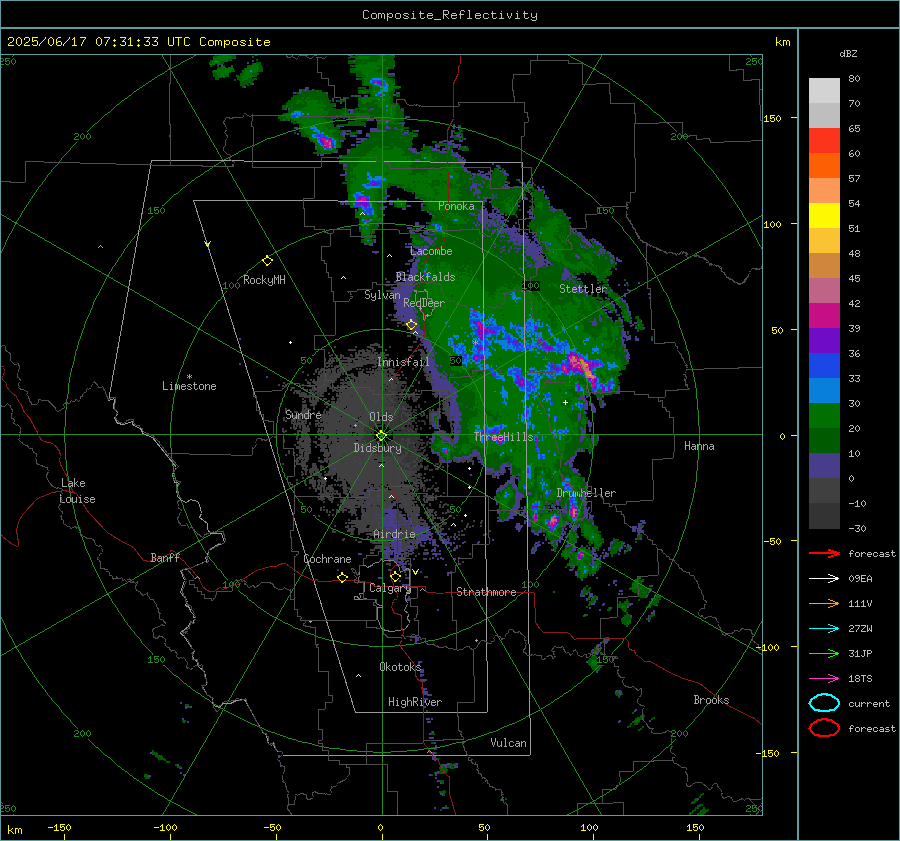900x841 pixels.
Task: Click the Hanna city label
Action: click(699, 446)
